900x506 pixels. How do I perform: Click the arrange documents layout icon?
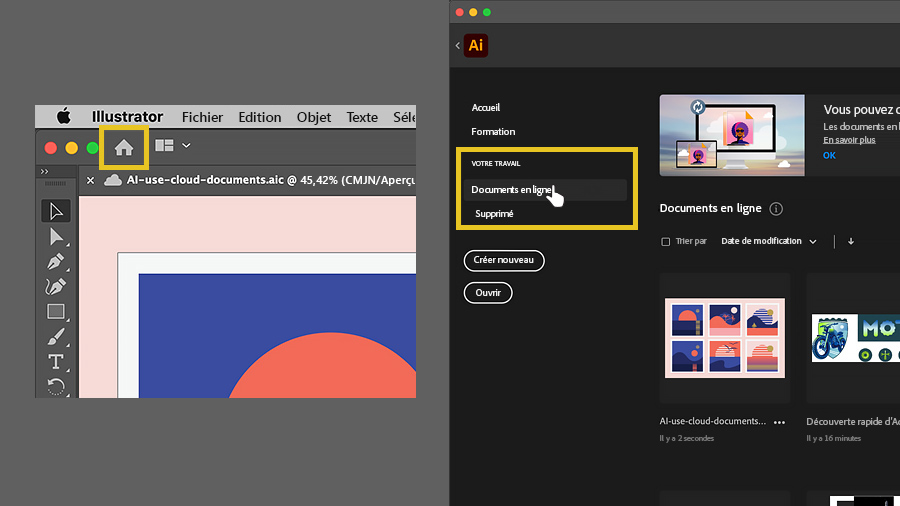[164, 146]
